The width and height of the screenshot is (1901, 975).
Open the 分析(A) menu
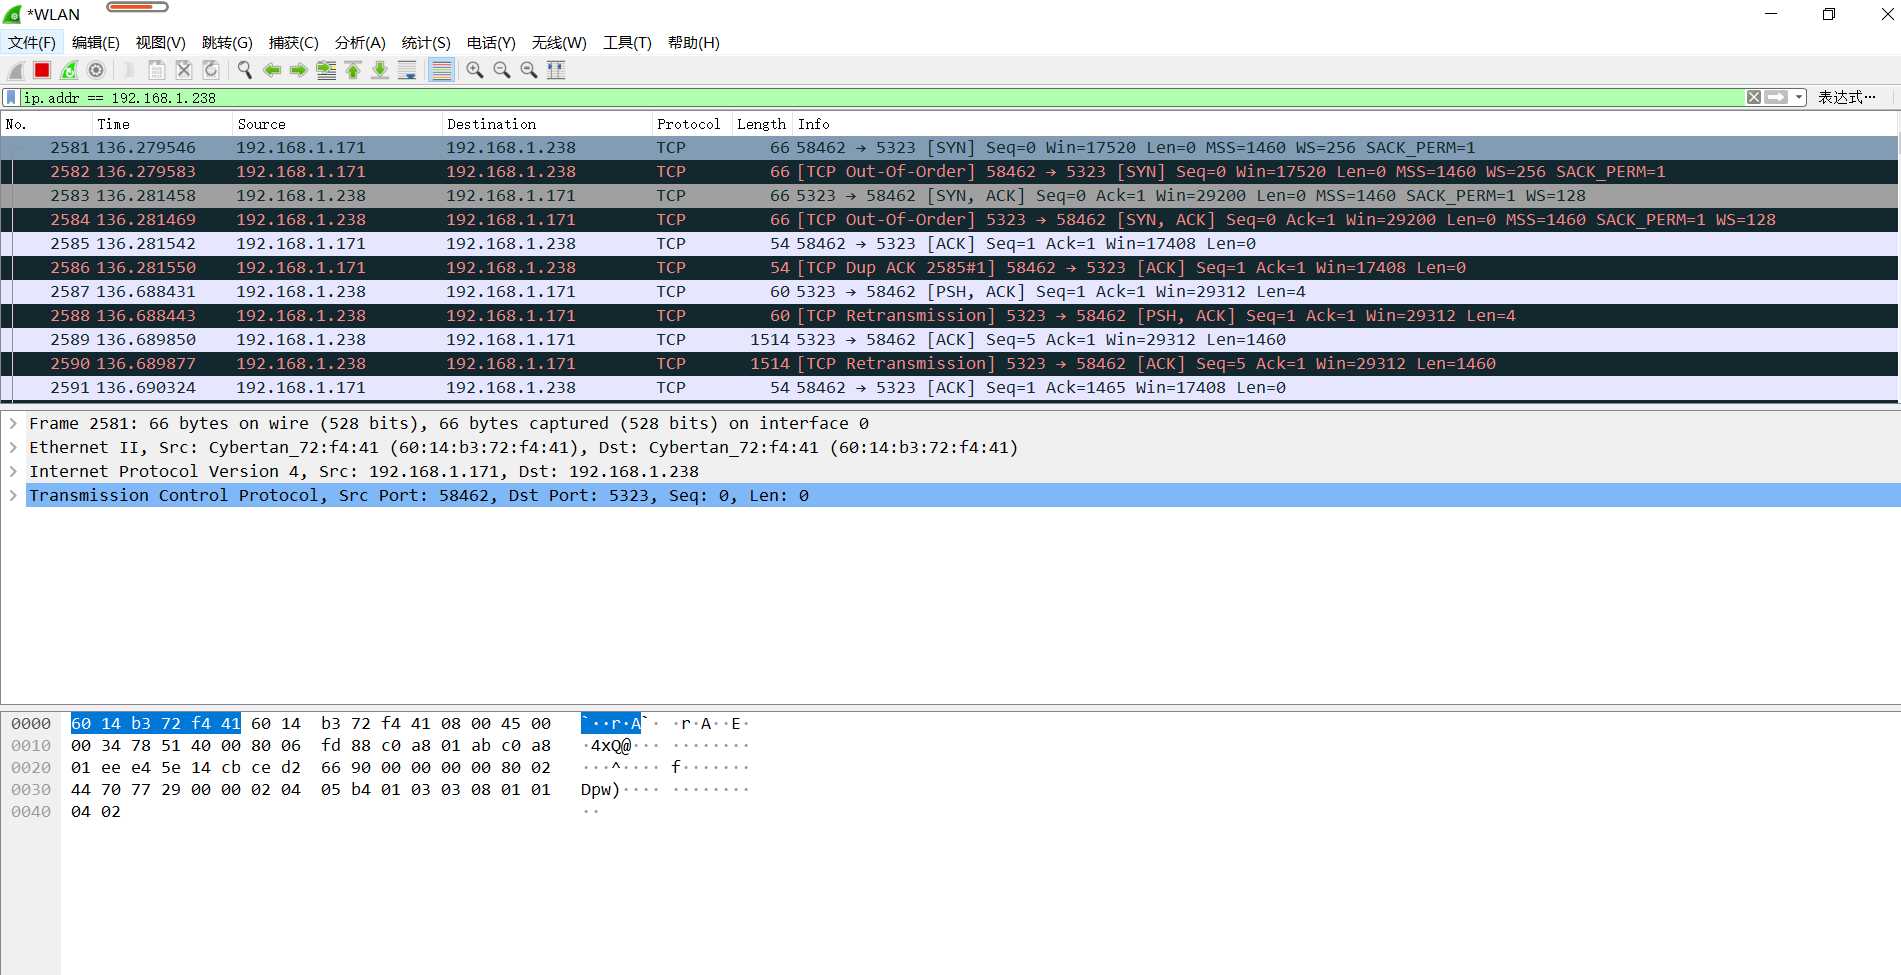click(360, 43)
